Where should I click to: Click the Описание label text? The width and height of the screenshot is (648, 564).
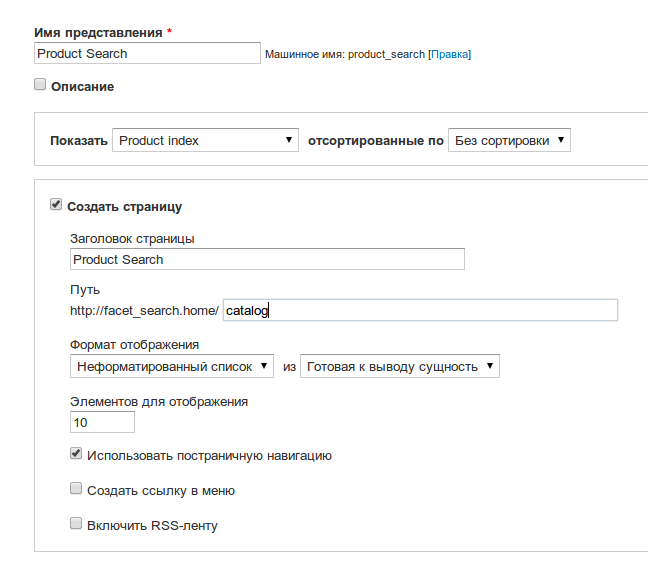tap(82, 87)
